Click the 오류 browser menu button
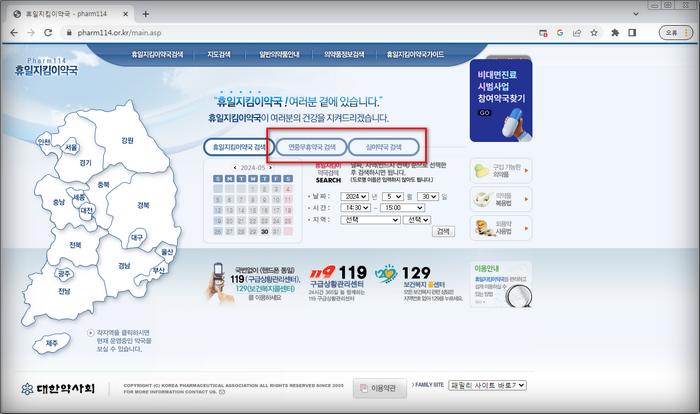700x414 pixels. point(676,33)
